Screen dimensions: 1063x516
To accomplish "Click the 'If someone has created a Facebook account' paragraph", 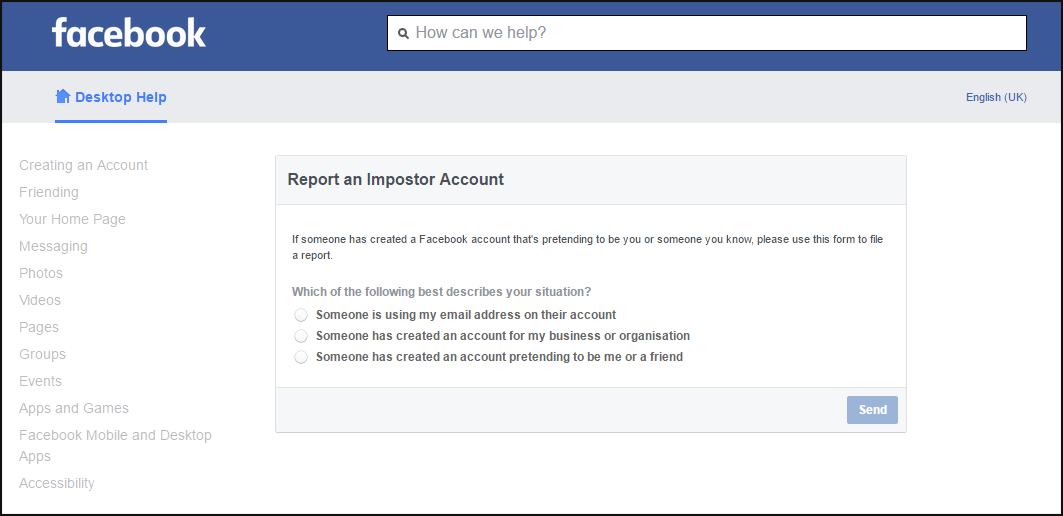I will point(587,247).
